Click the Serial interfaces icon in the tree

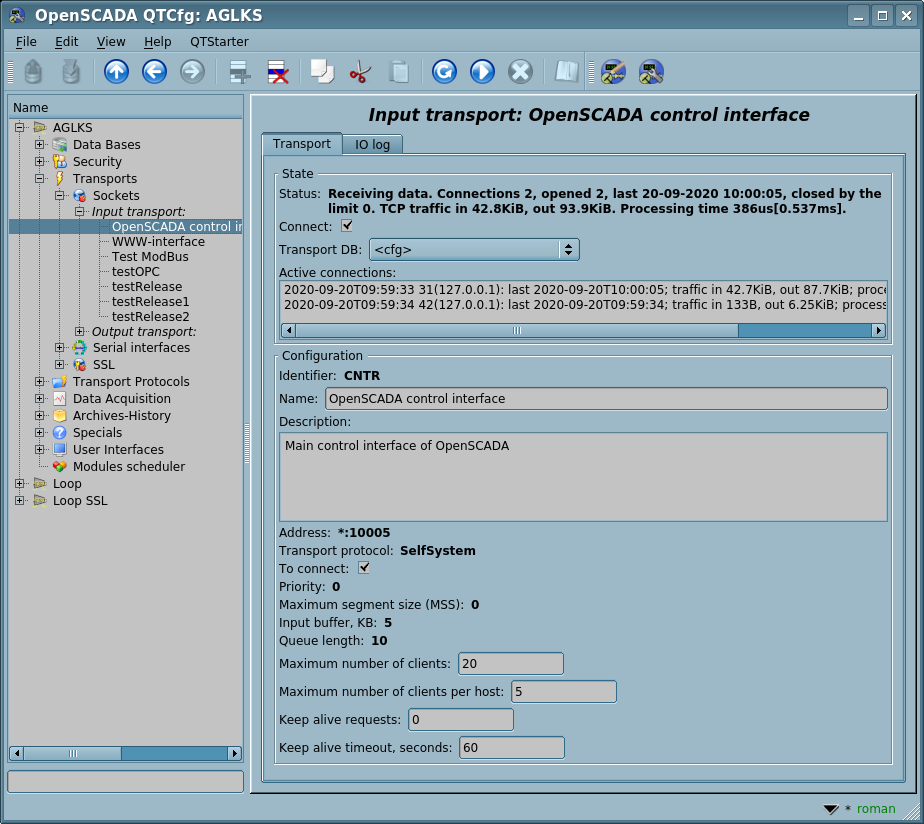(80, 348)
